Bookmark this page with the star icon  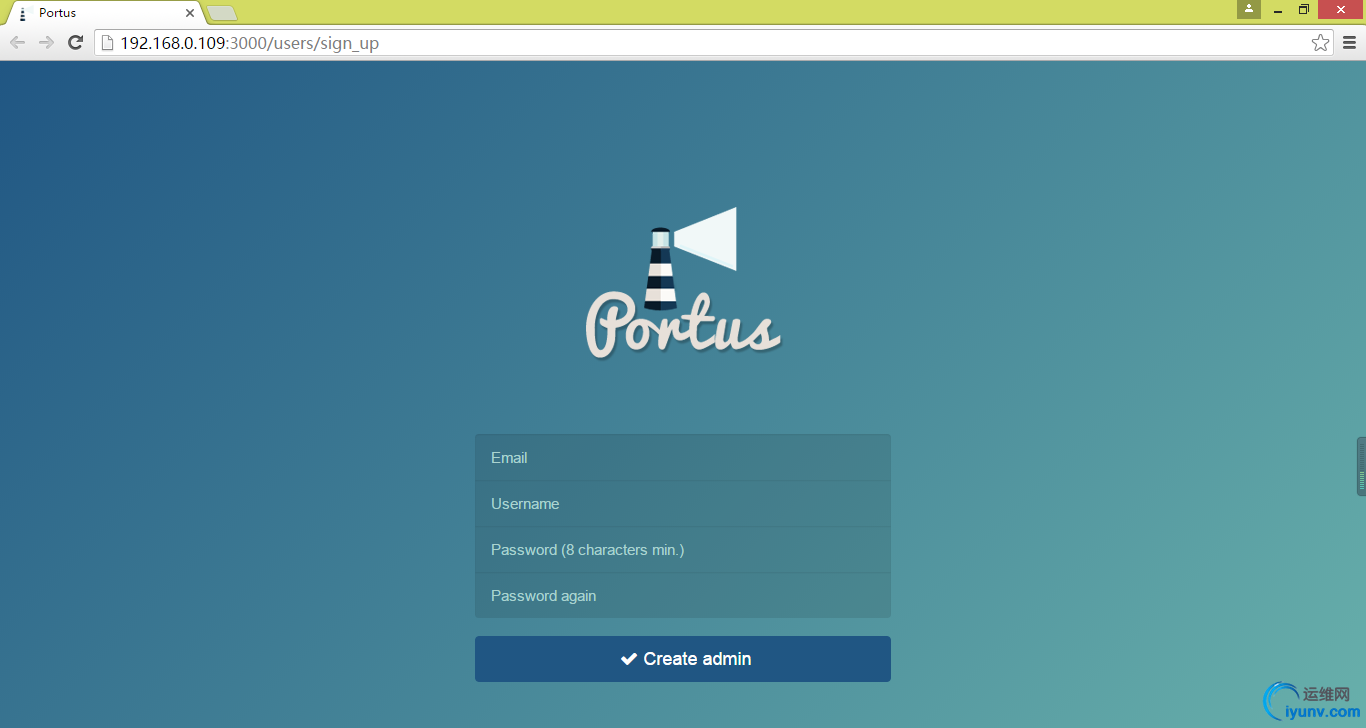click(1321, 43)
